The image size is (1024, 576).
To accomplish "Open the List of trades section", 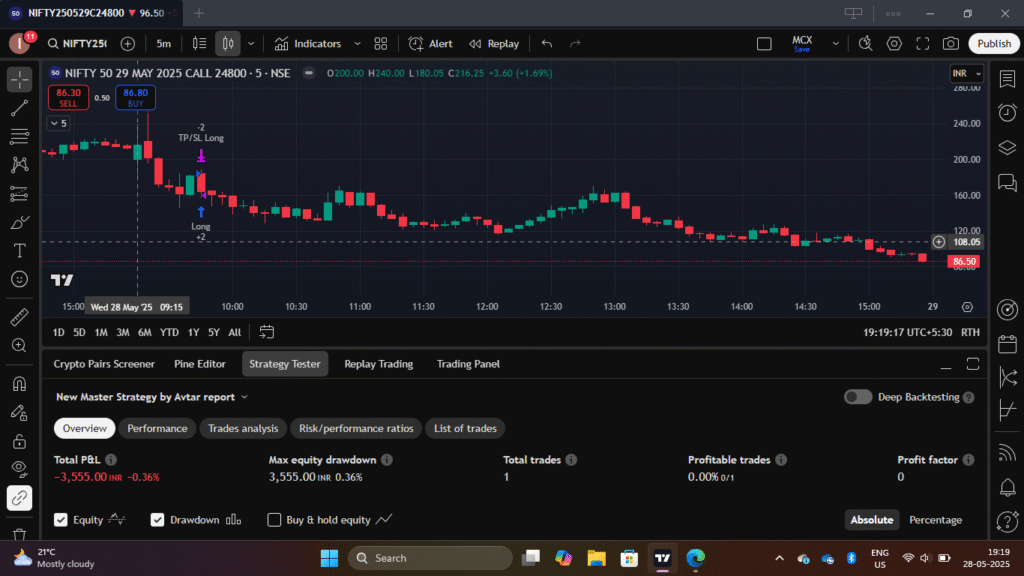I will coord(466,428).
